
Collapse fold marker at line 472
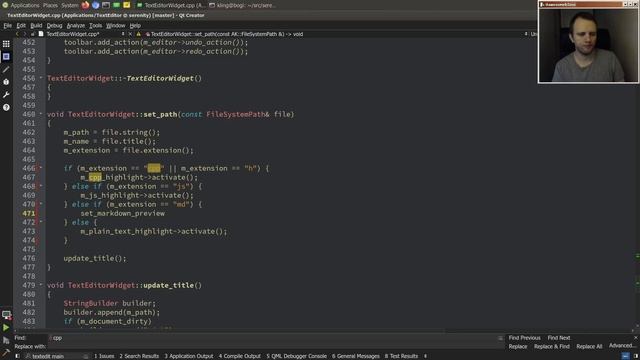[x=41, y=222]
